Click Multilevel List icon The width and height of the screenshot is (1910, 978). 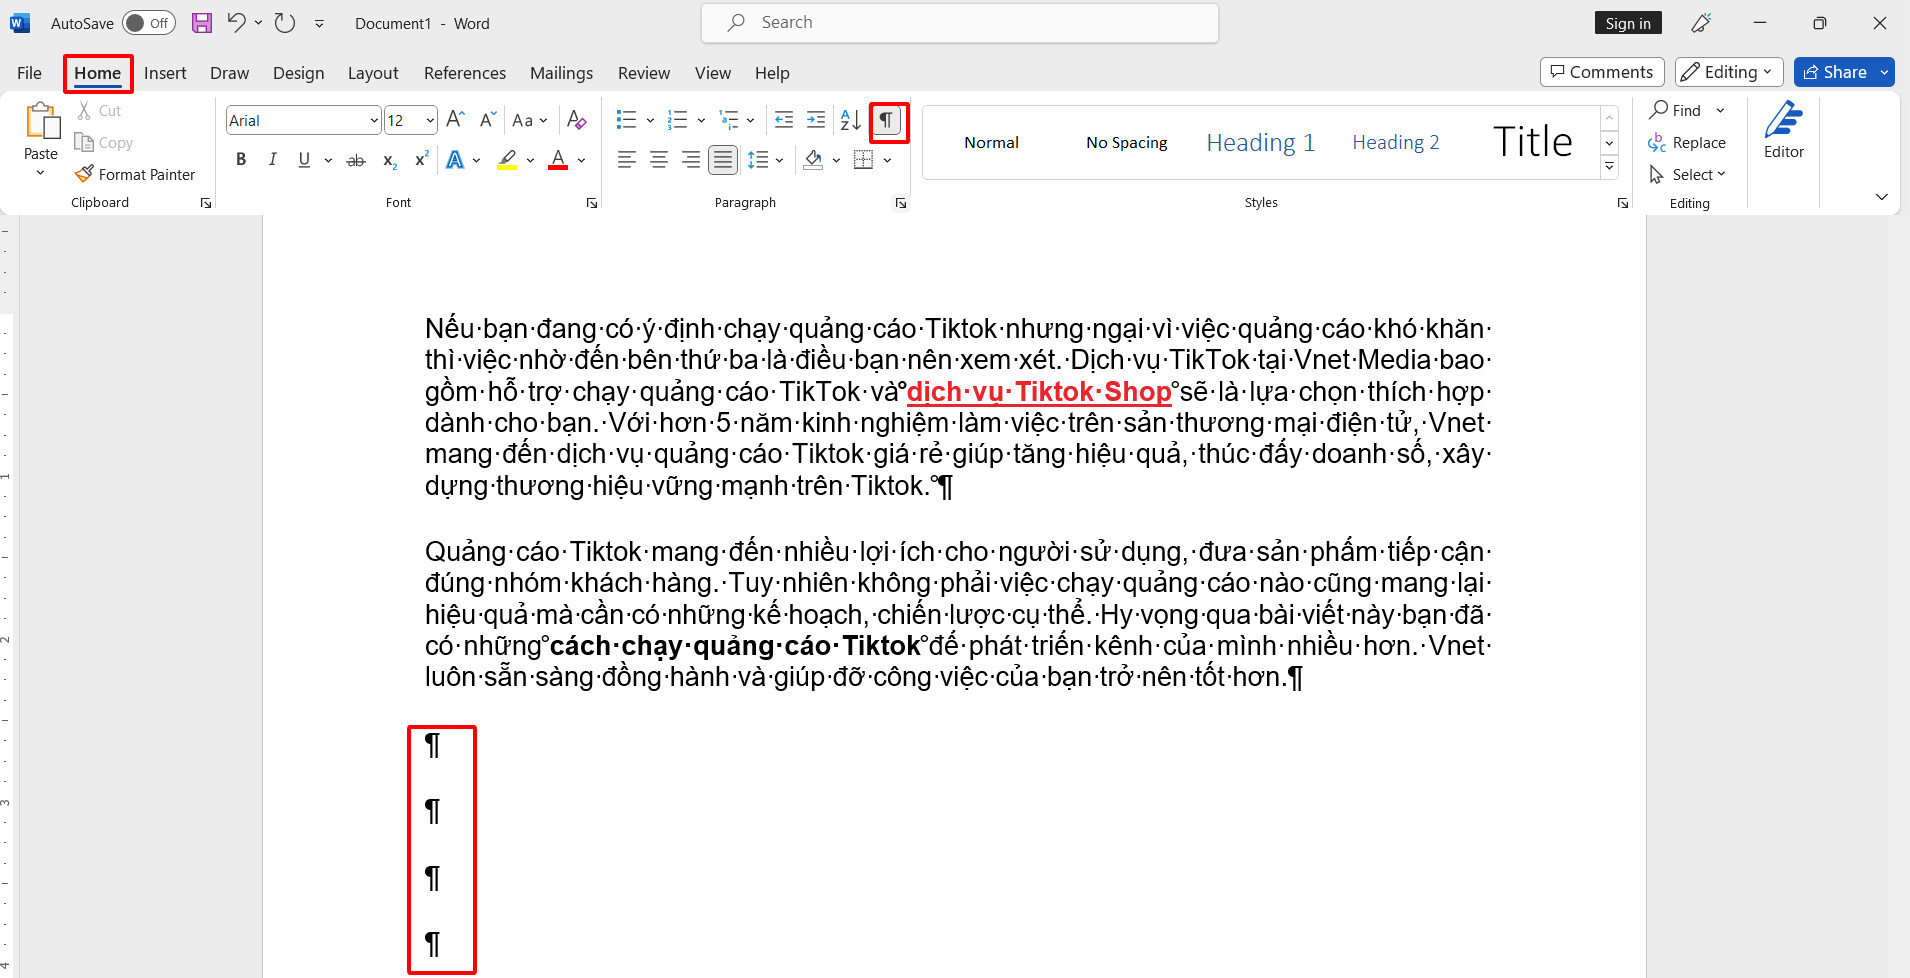click(x=729, y=120)
